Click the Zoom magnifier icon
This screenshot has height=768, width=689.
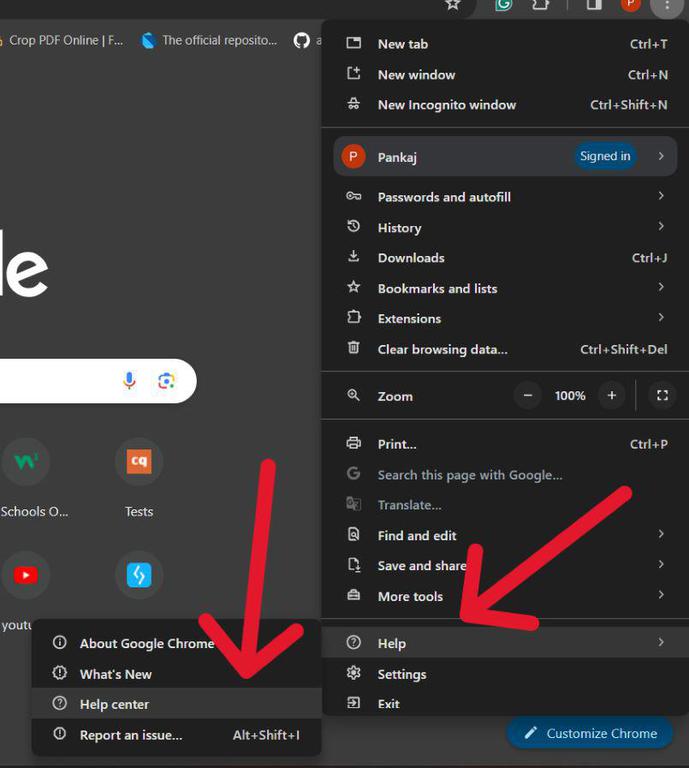click(354, 395)
